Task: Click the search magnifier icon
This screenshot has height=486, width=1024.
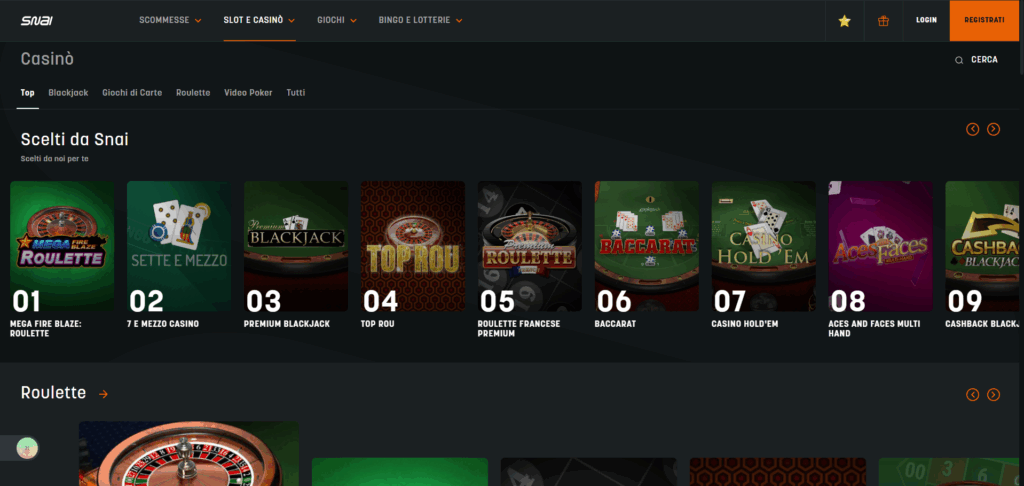Action: point(959,60)
